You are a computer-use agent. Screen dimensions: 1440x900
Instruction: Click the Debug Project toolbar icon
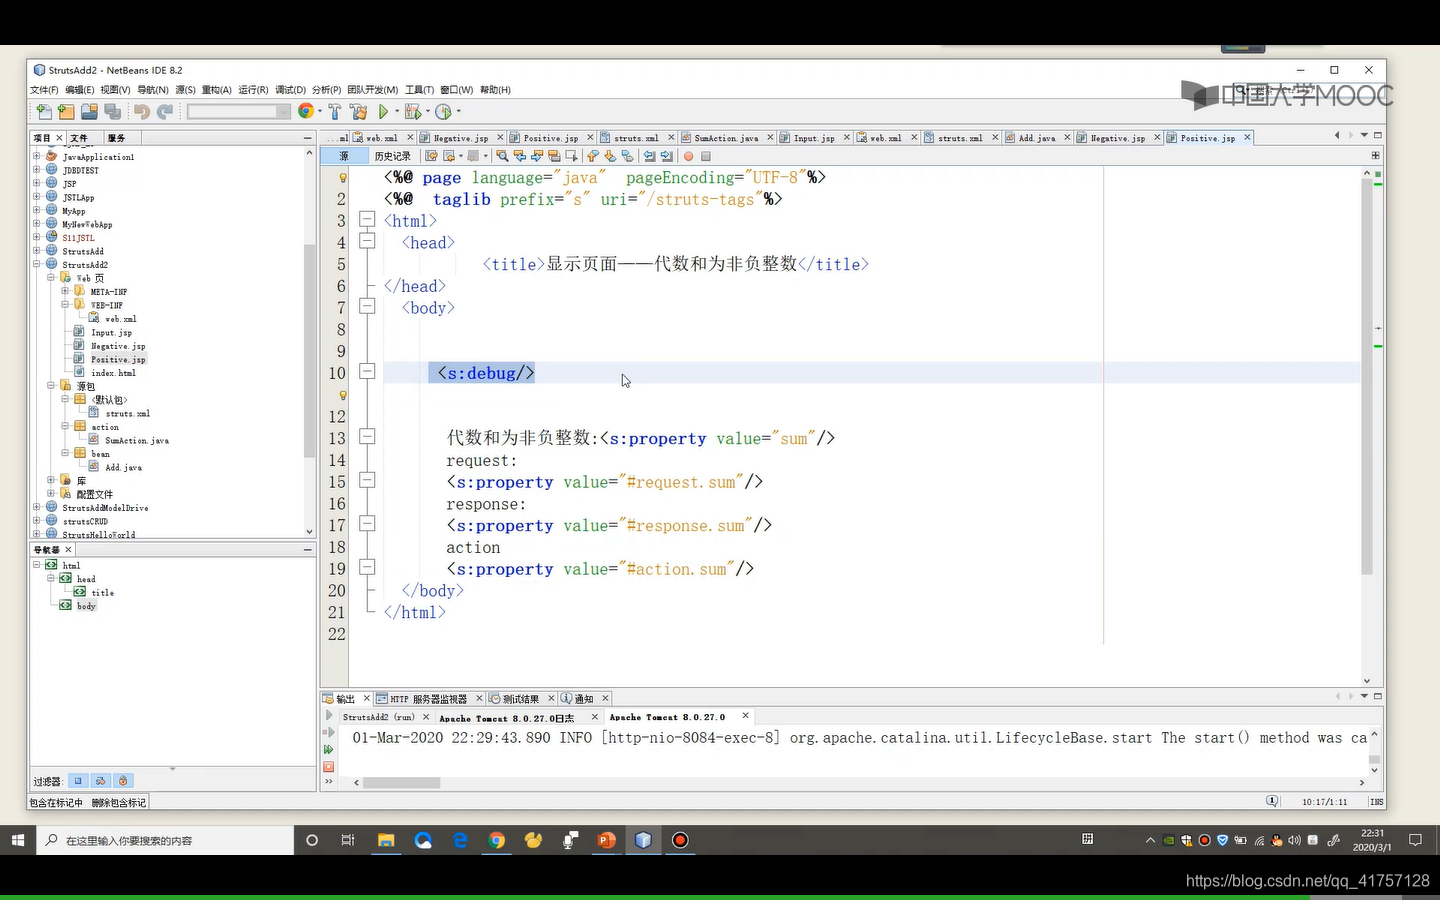412,112
